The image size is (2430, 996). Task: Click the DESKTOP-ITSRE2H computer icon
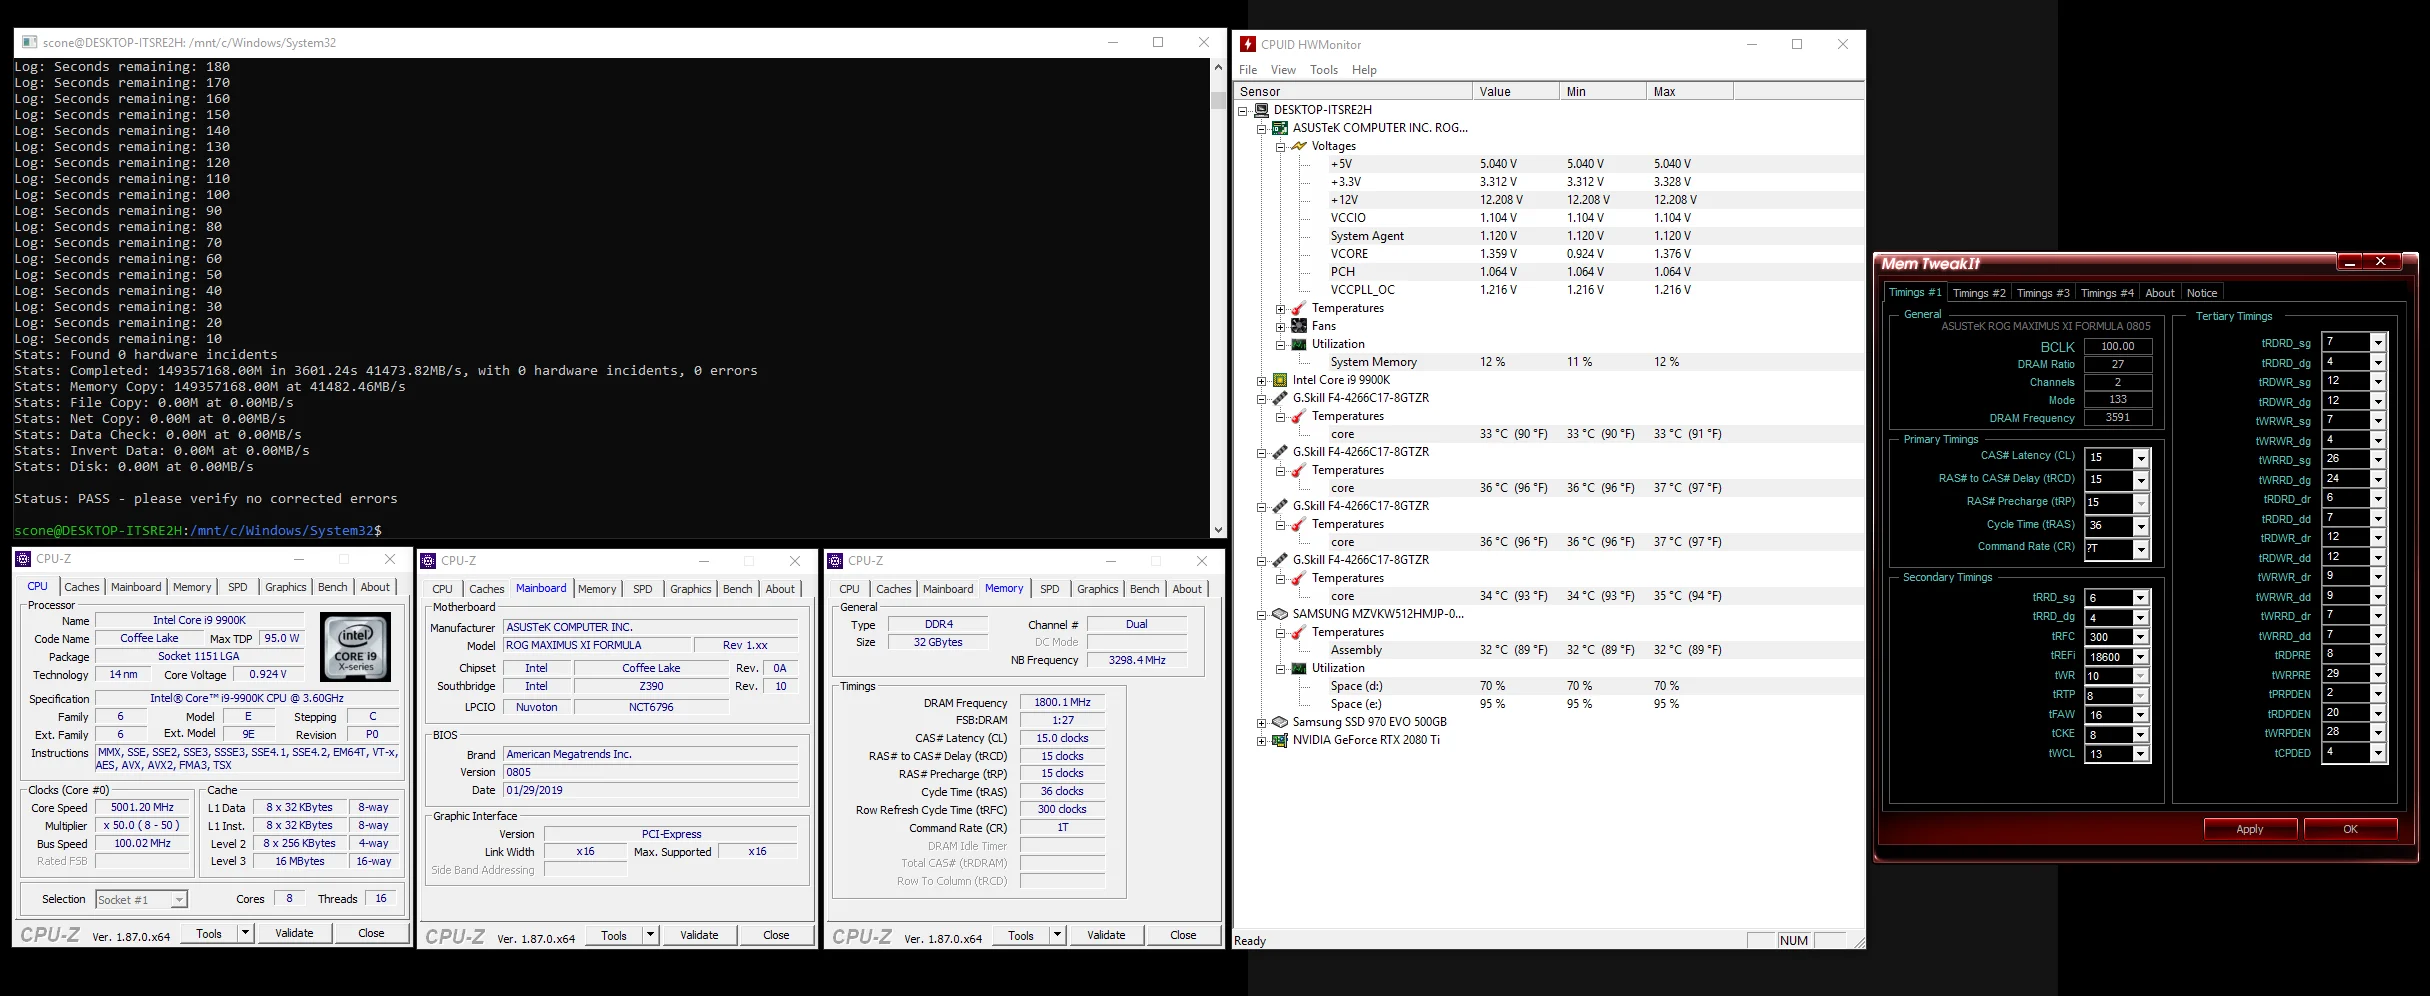click(1262, 110)
